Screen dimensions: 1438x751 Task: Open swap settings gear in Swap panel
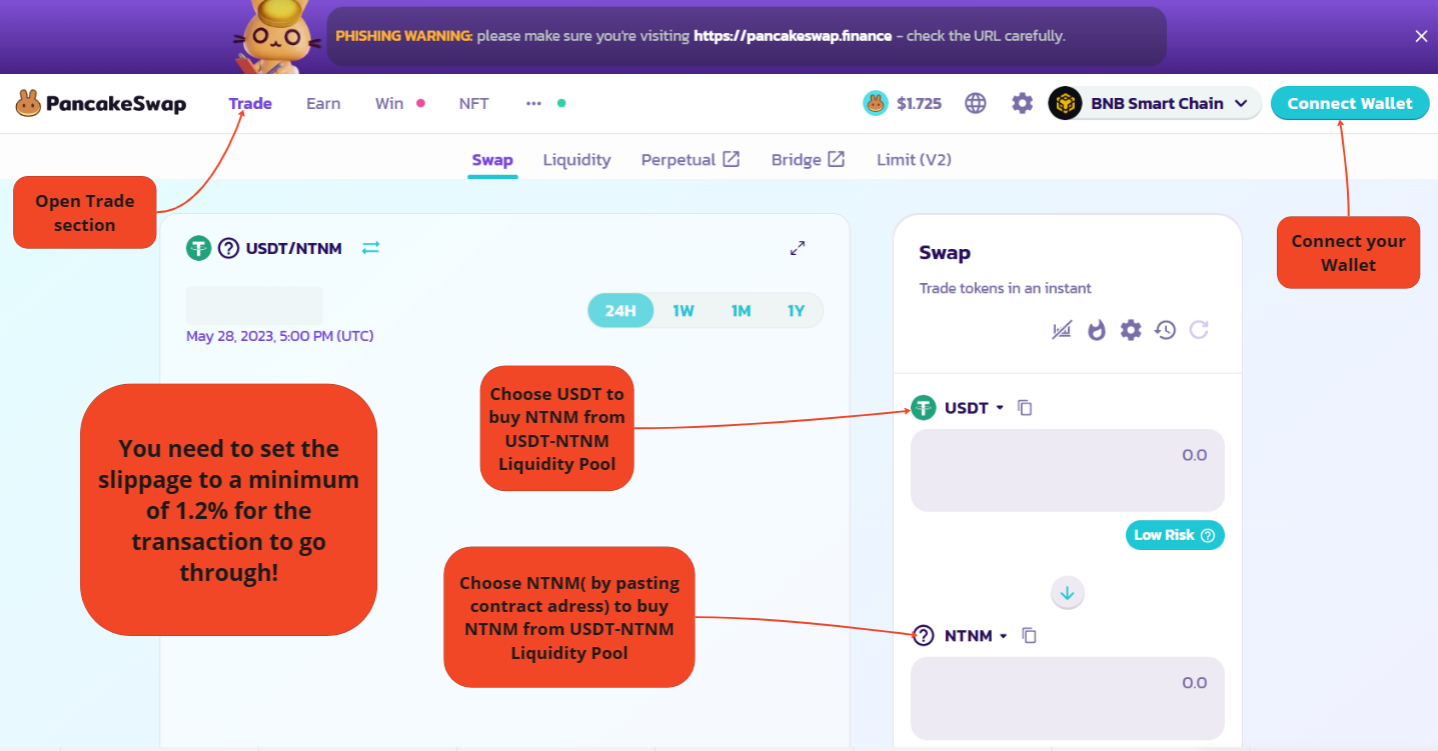pyautogui.click(x=1130, y=330)
